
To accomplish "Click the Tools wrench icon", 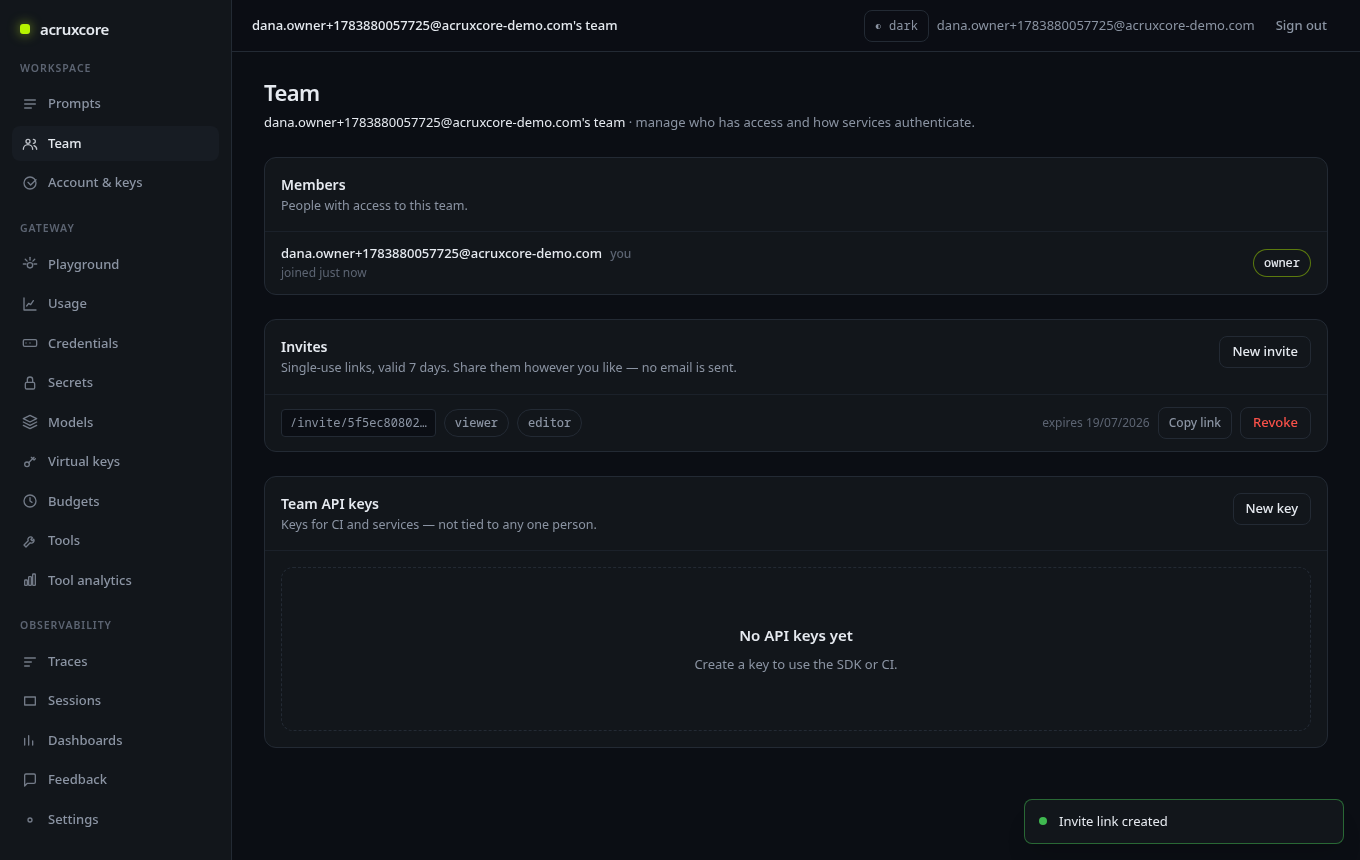I will tap(30, 541).
